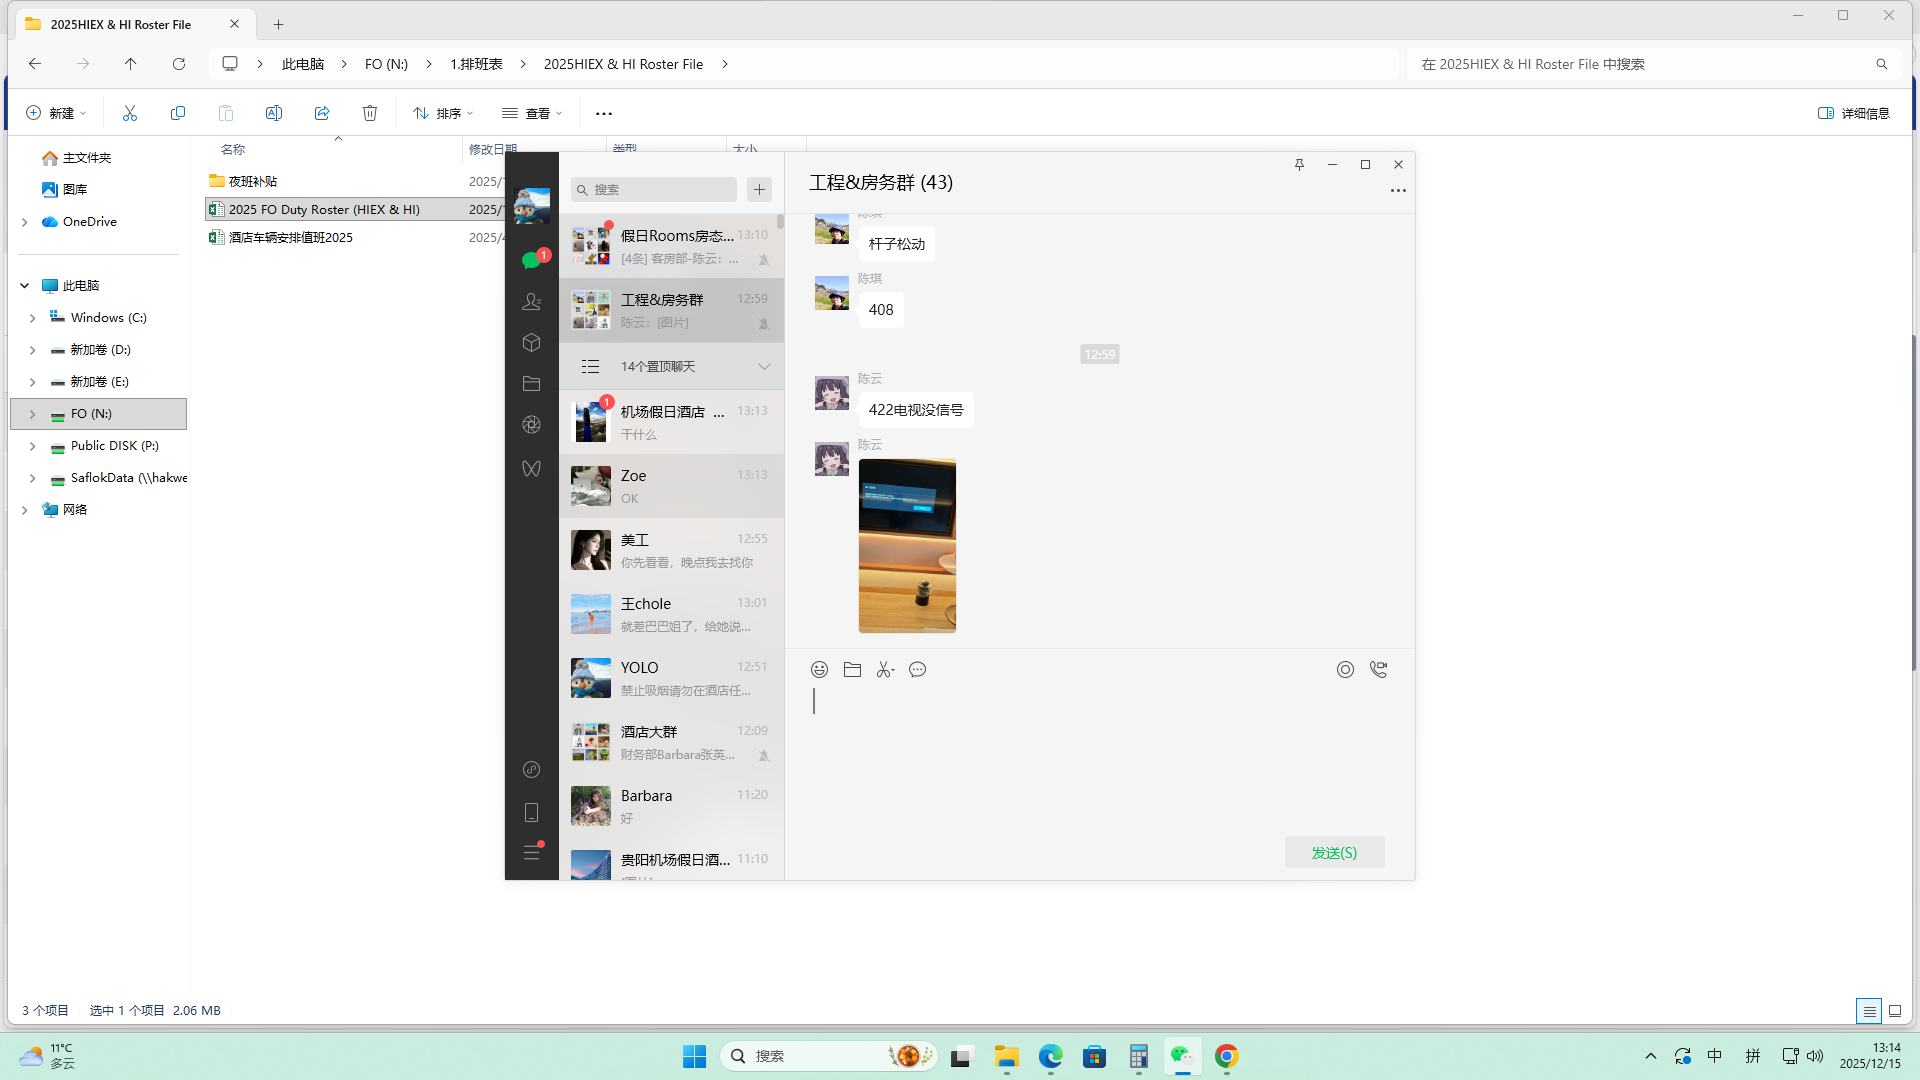1920x1080 pixels.
Task: Expand the Windows (C:) drive tree
Action: (x=32, y=318)
